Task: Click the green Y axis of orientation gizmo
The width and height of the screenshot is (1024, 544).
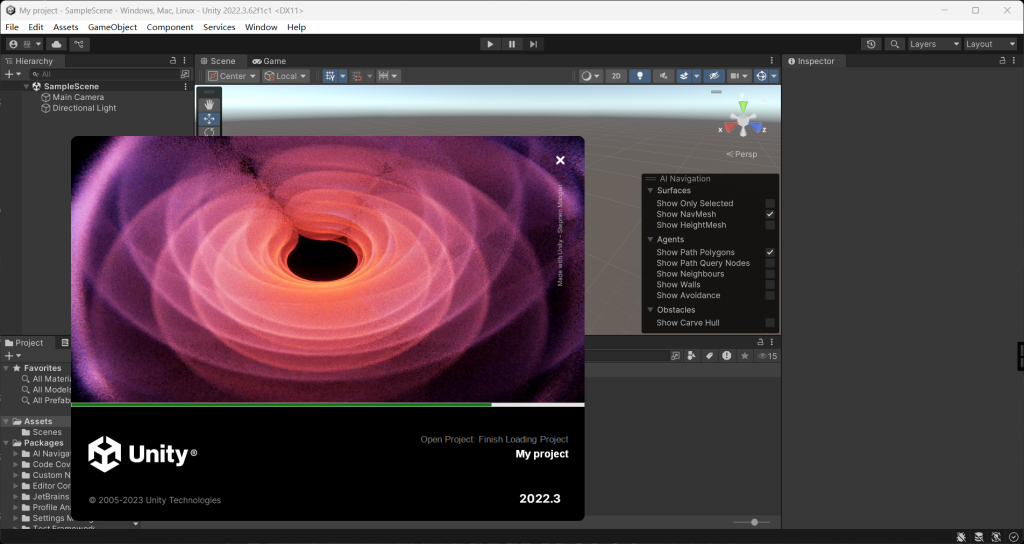Action: [743, 106]
